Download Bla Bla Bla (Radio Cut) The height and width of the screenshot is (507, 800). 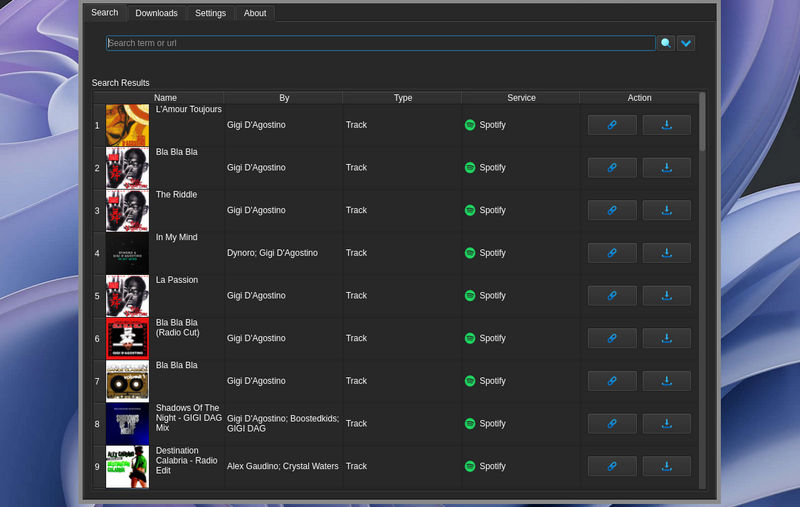[666, 338]
